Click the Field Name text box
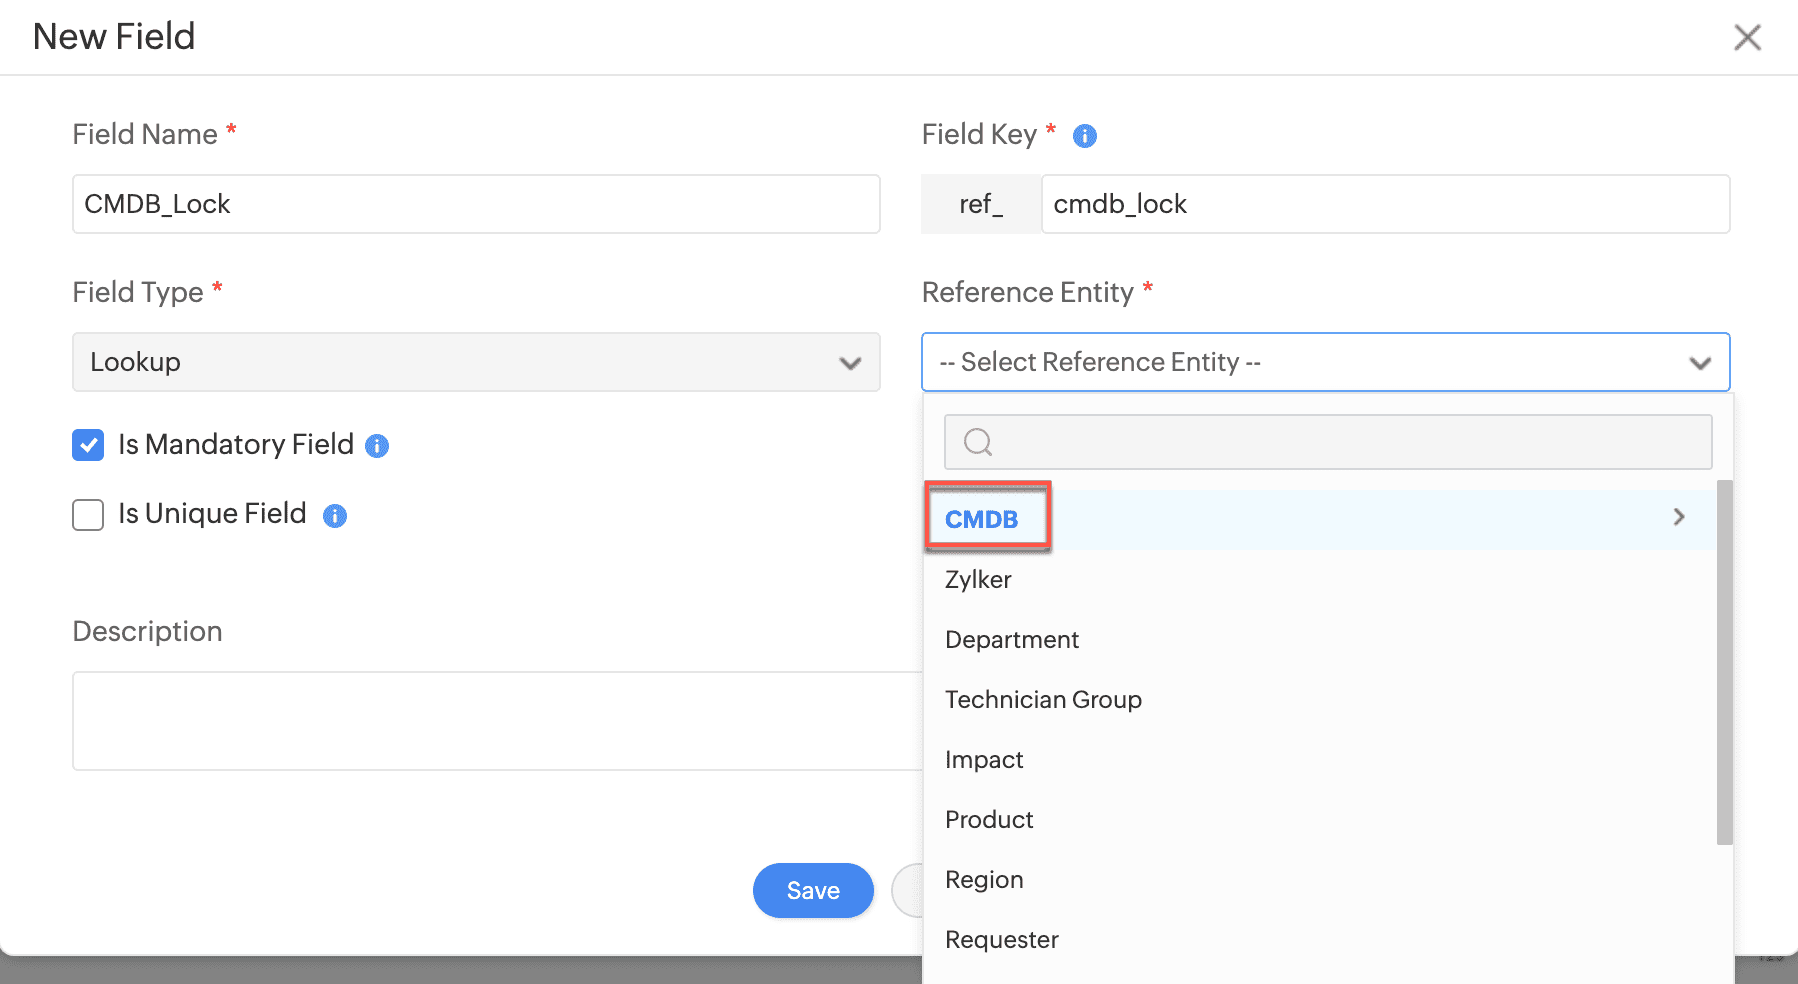This screenshot has height=984, width=1798. pyautogui.click(x=476, y=204)
